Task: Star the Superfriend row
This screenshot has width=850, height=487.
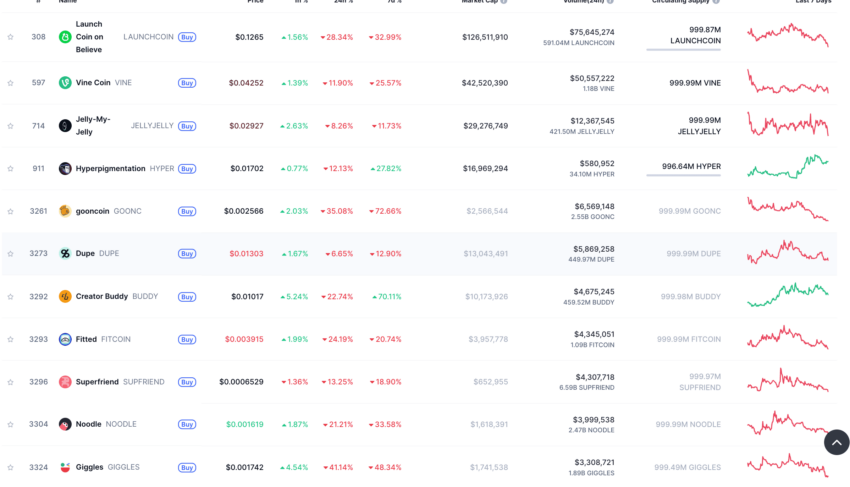Action: tap(10, 382)
